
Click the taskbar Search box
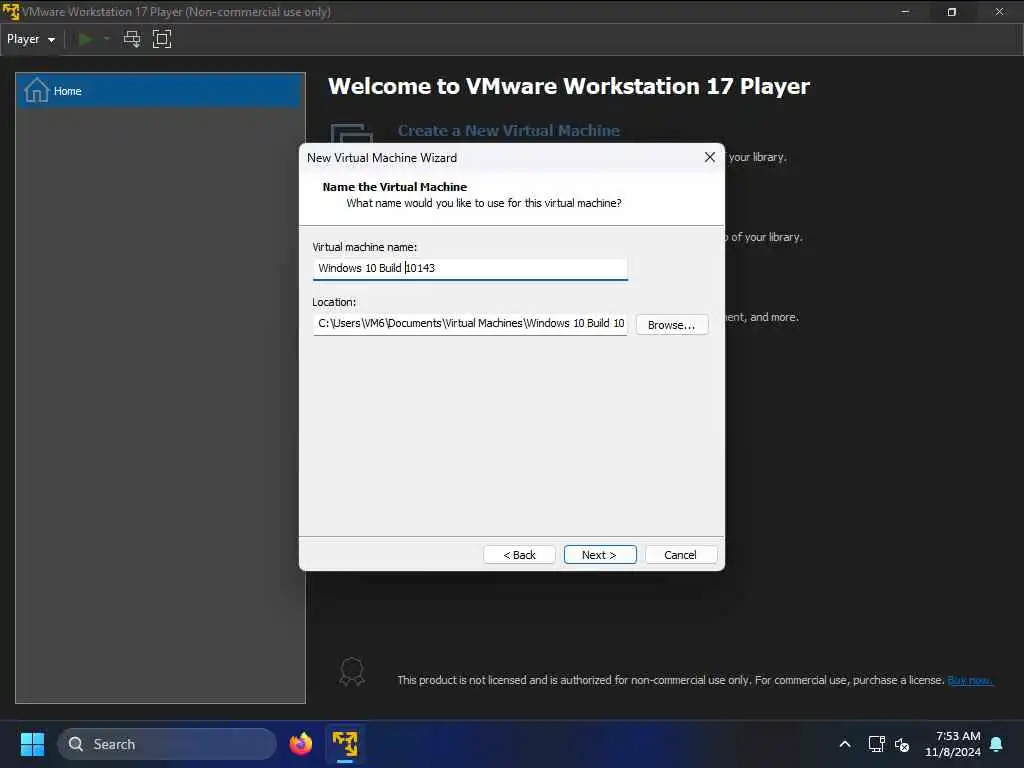pyautogui.click(x=167, y=744)
